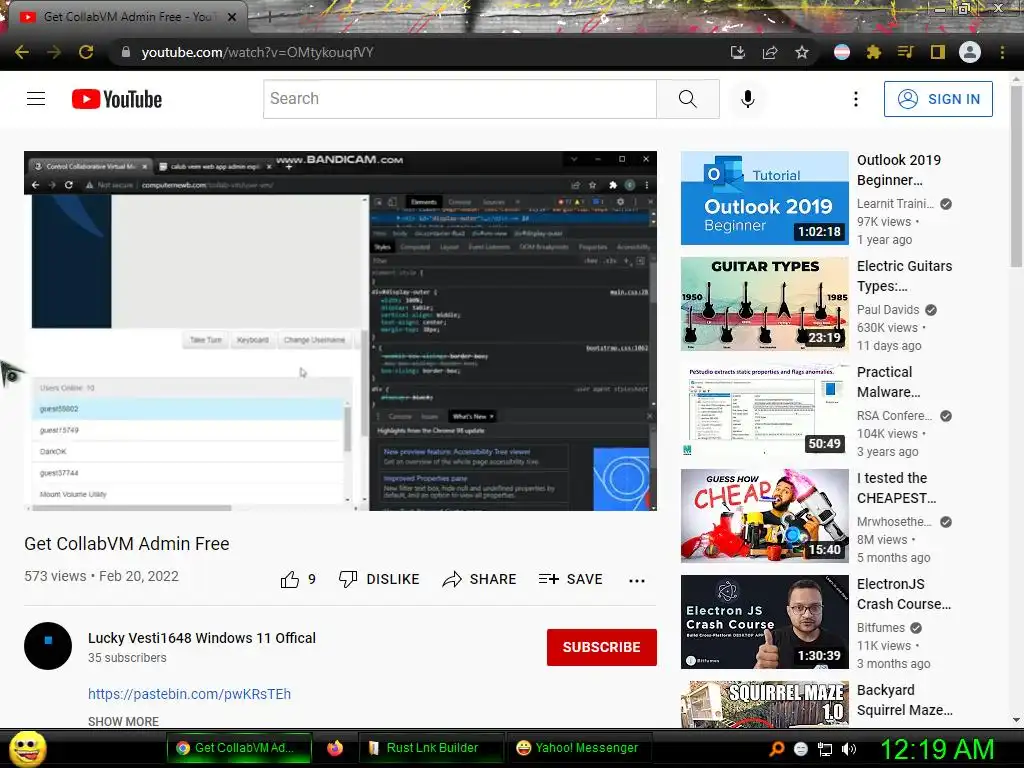Click the Get CollabVM Admin Free title
This screenshot has width=1024, height=768.
coord(127,543)
